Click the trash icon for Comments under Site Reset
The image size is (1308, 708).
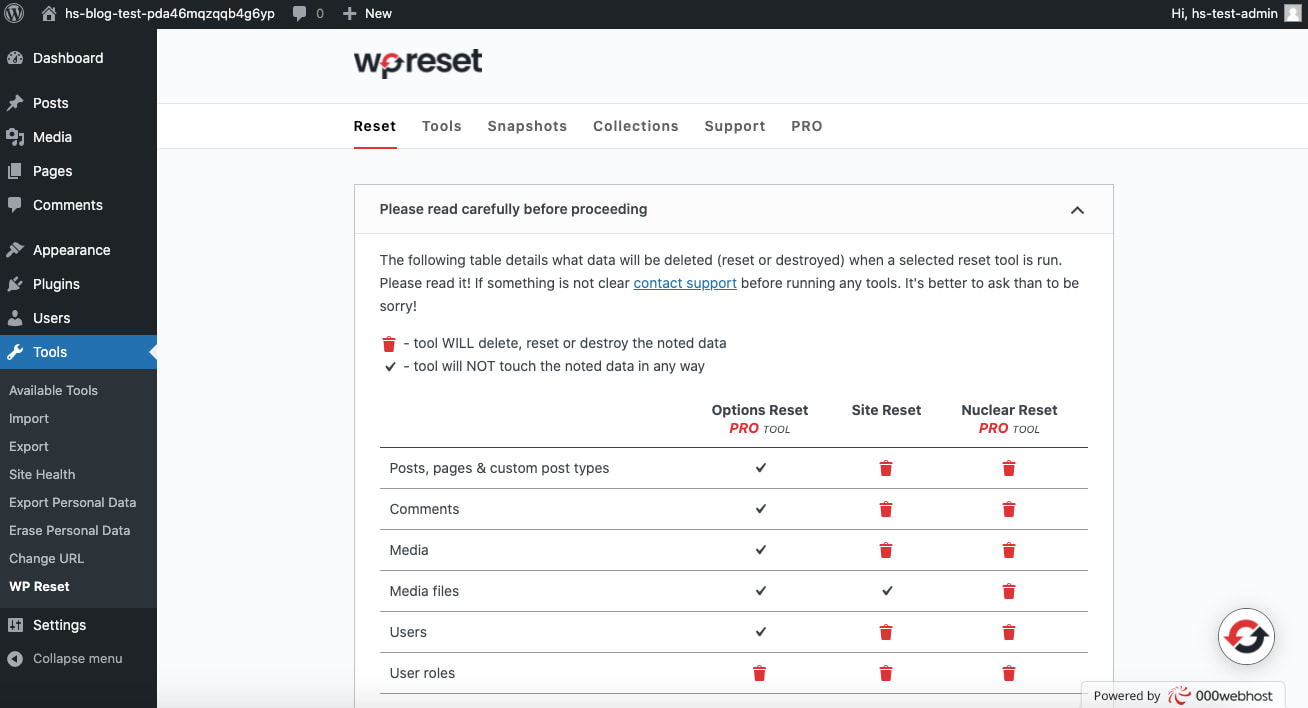coord(886,509)
